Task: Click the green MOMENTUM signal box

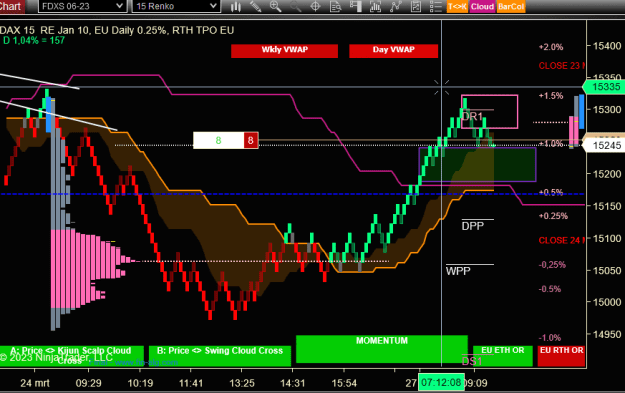Action: 382,349
